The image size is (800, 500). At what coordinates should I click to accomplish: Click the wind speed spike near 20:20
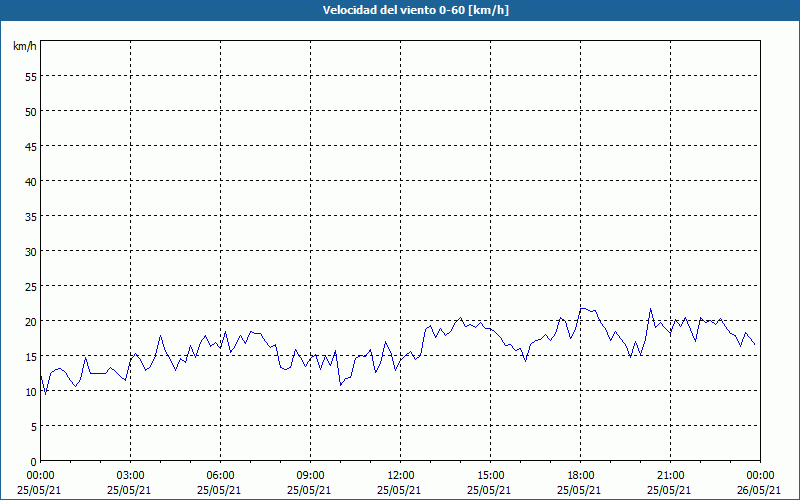pyautogui.click(x=651, y=308)
